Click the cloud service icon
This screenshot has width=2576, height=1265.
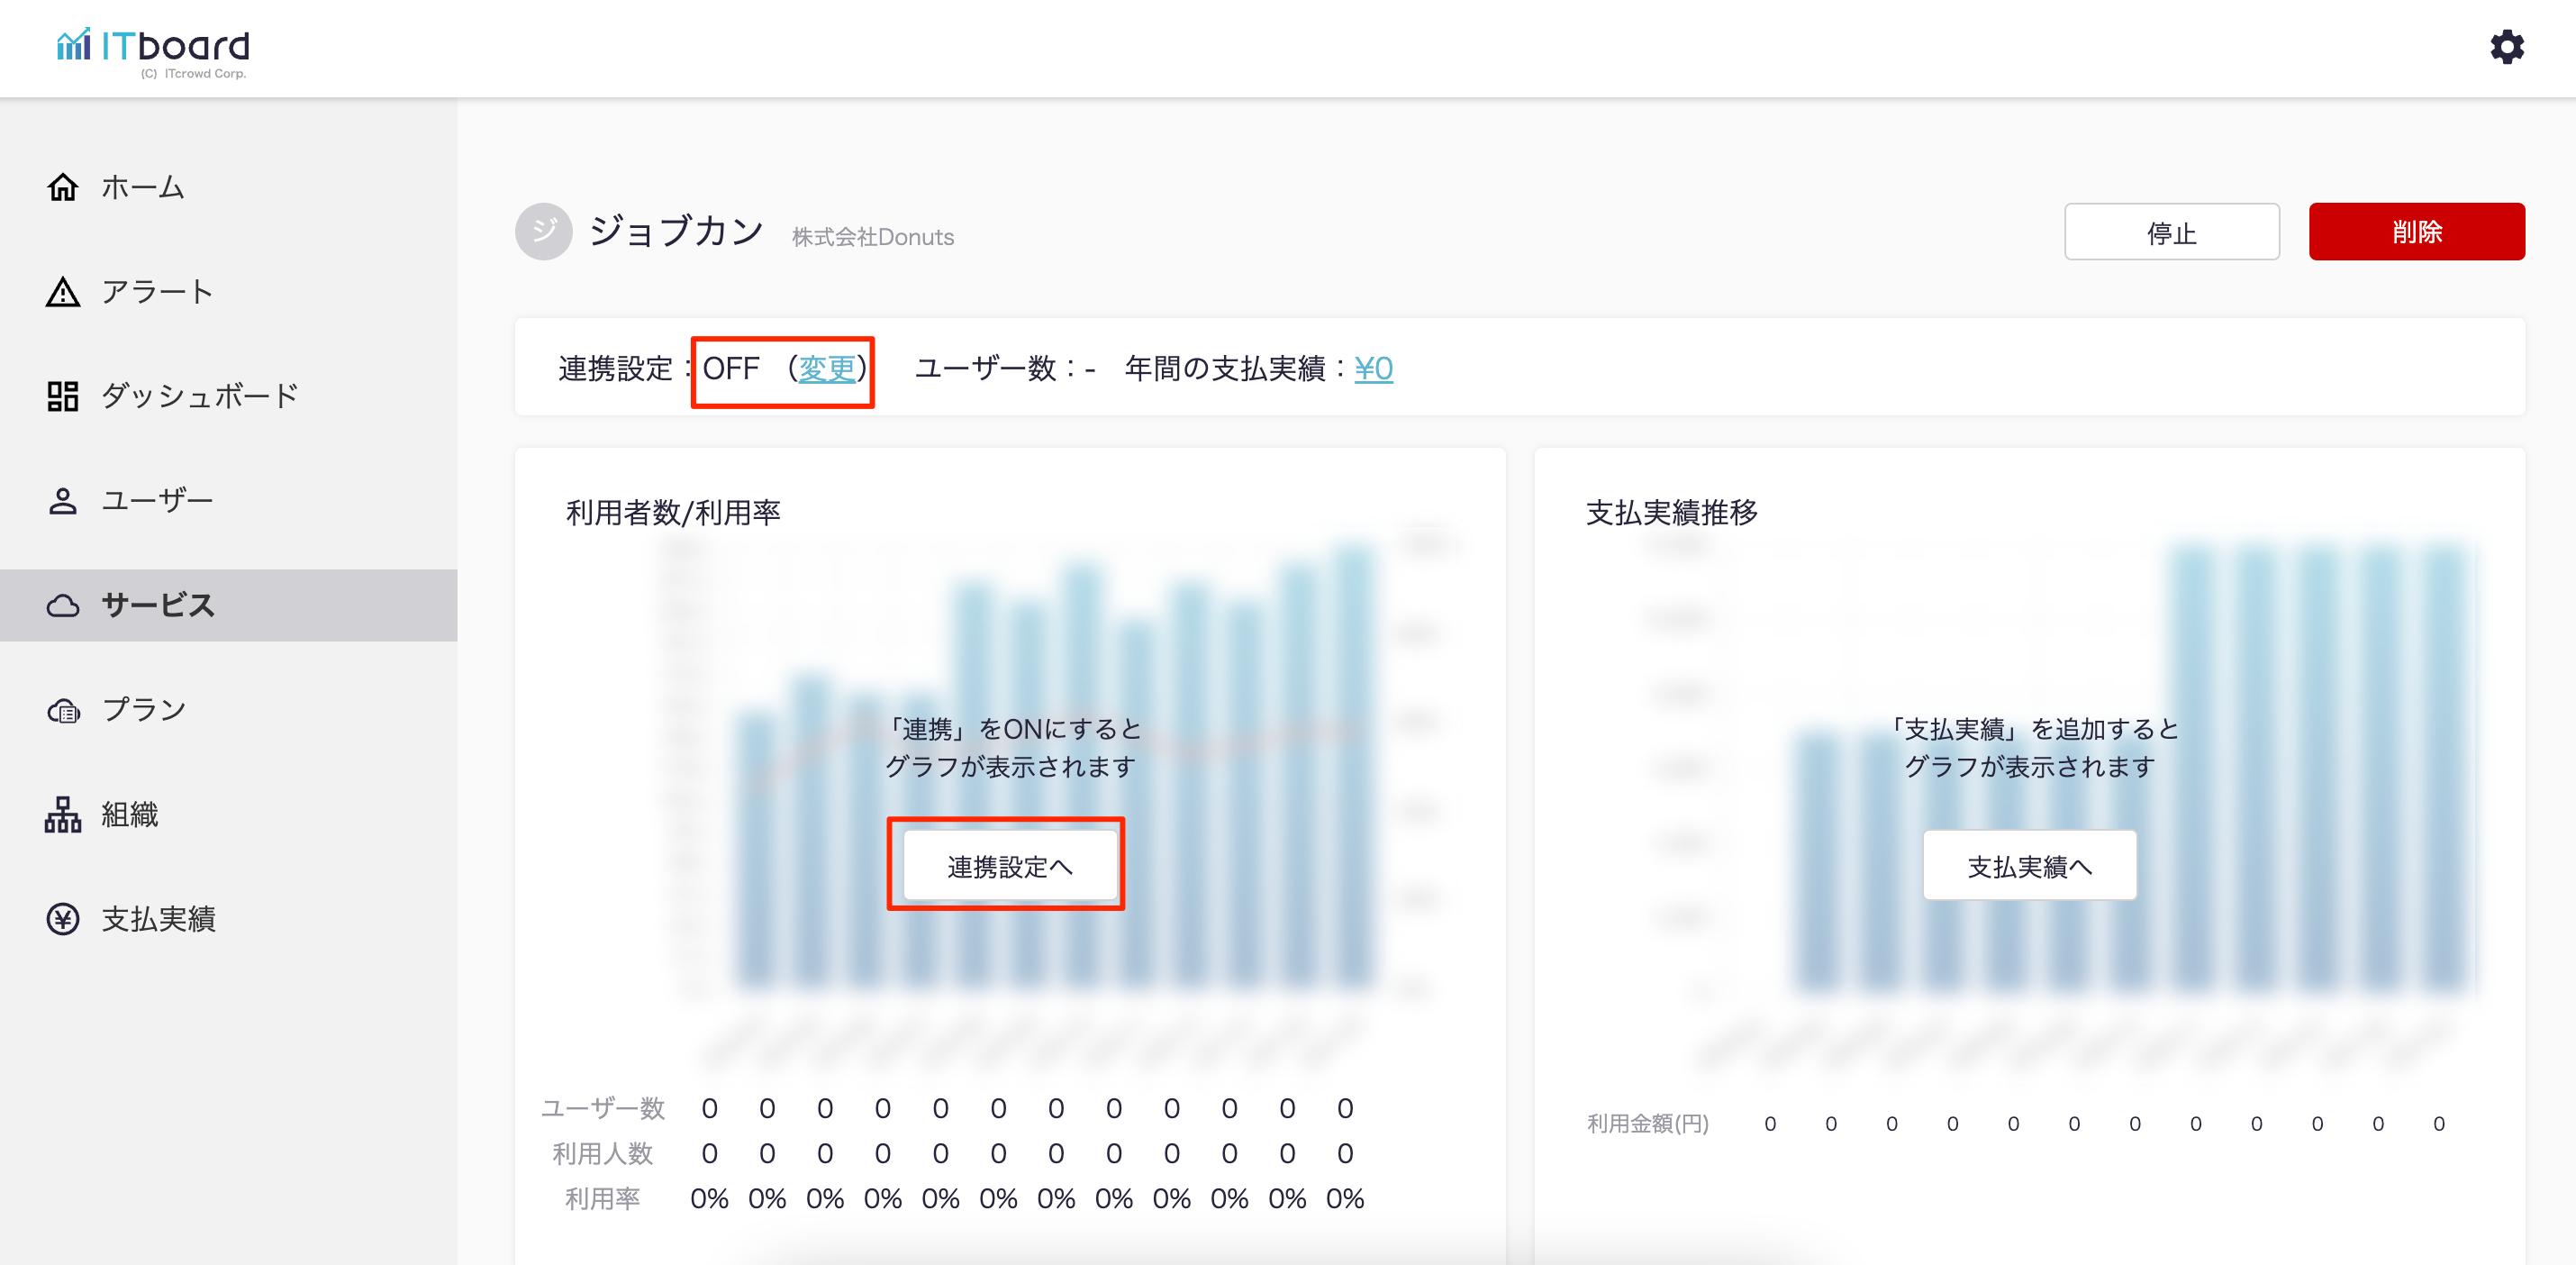click(x=63, y=606)
